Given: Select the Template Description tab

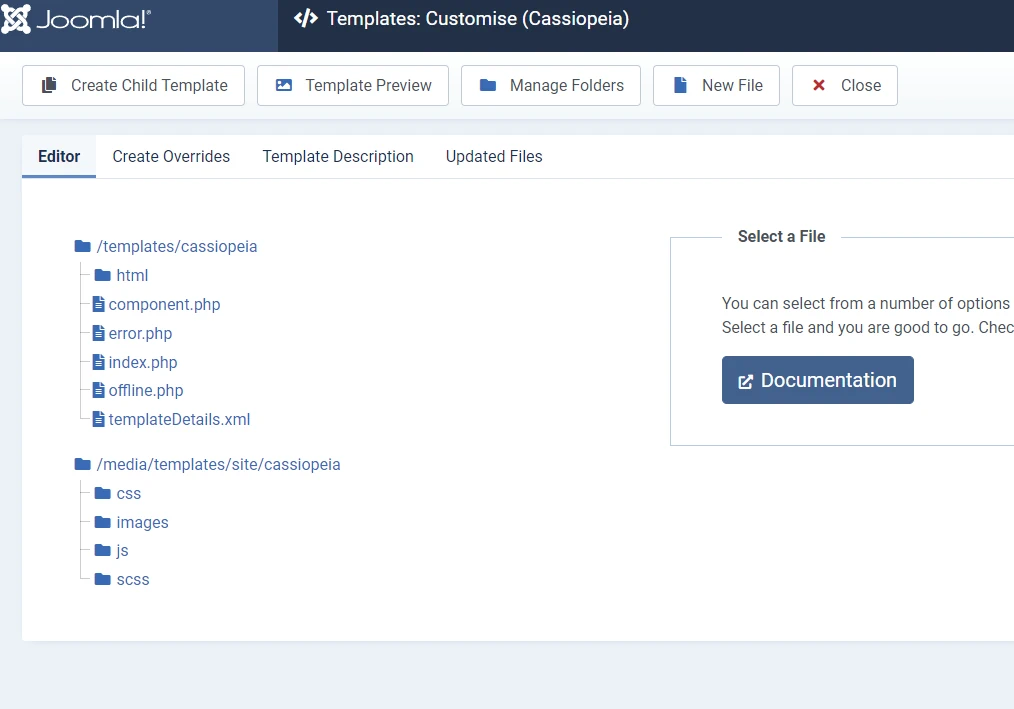Looking at the screenshot, I should pyautogui.click(x=338, y=156).
